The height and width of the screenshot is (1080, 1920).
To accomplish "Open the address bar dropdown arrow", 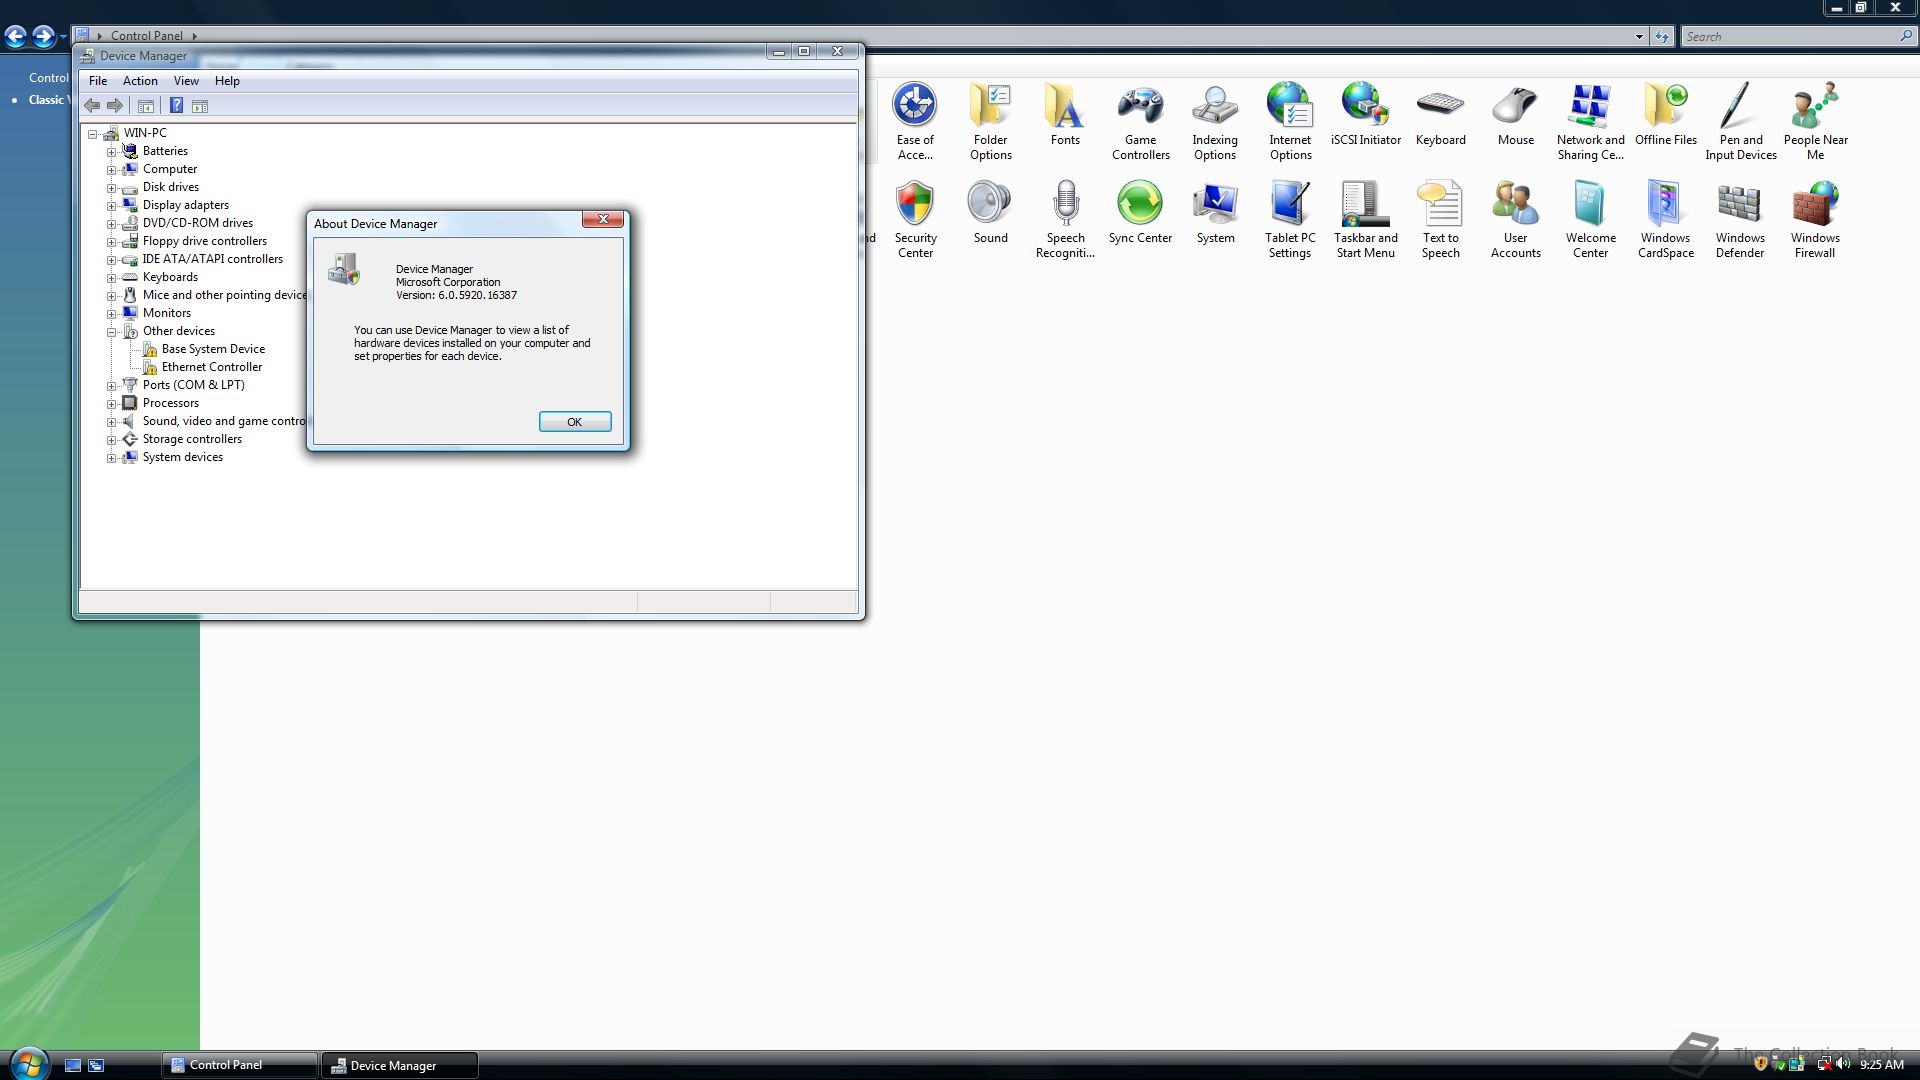I will point(1639,36).
